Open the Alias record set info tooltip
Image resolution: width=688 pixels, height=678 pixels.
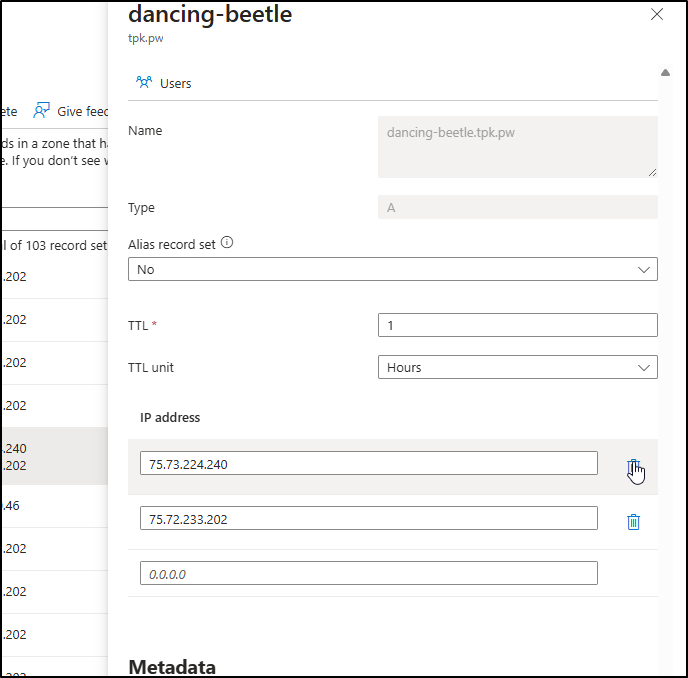(x=227, y=243)
